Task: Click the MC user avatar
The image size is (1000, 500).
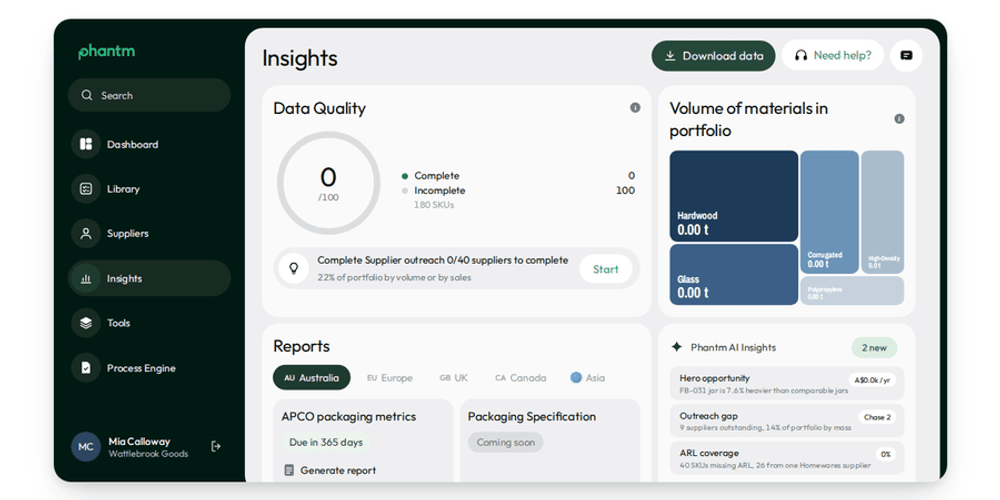Action: point(85,447)
